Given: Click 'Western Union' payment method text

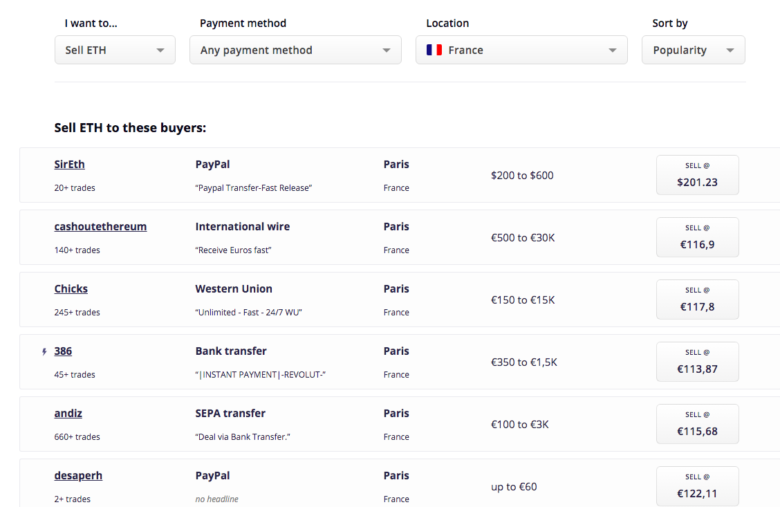Looking at the screenshot, I should pyautogui.click(x=234, y=289).
